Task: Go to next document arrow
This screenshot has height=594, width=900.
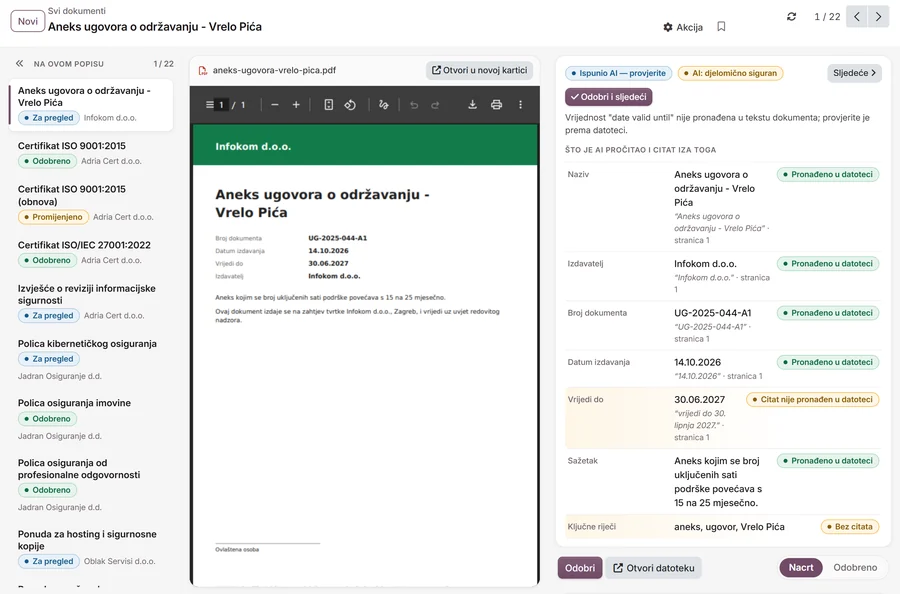Action: click(x=878, y=17)
